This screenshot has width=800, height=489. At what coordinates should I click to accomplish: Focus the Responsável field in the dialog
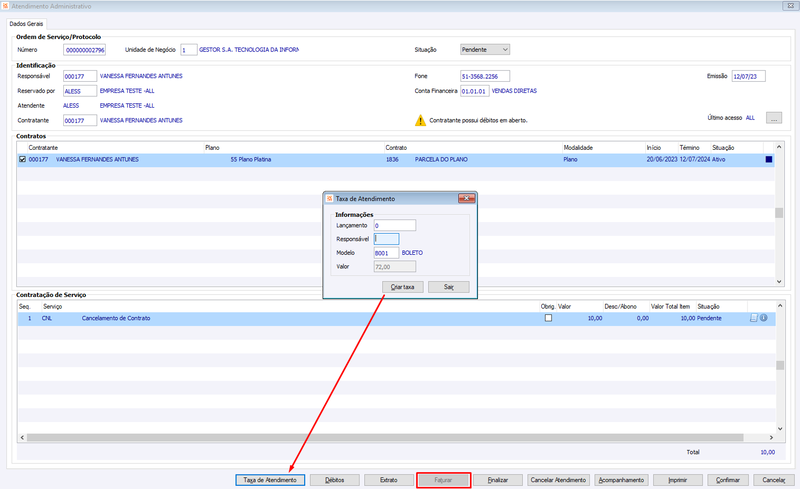[x=386, y=239]
